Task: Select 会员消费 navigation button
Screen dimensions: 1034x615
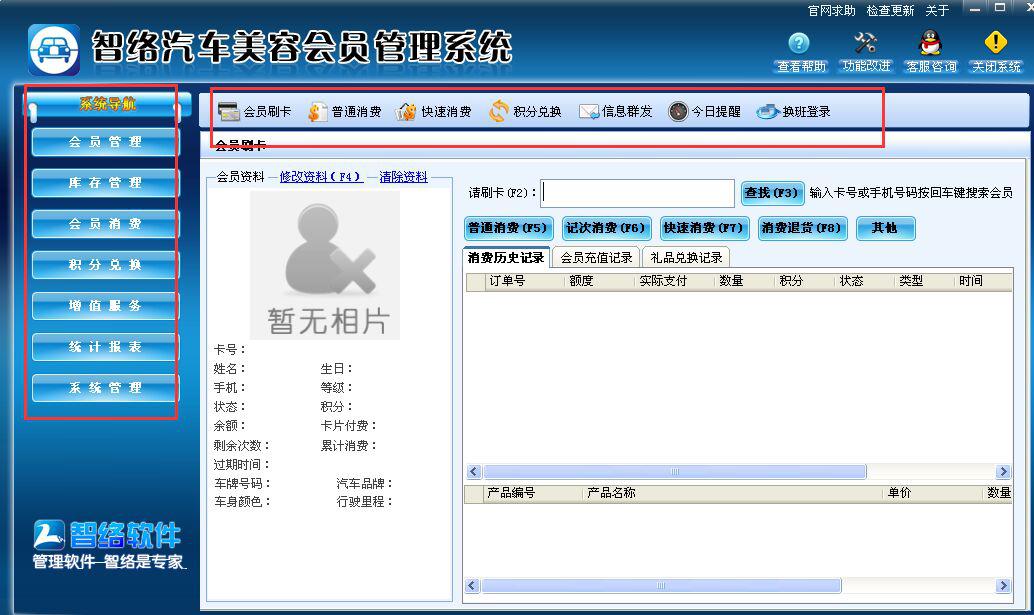Action: (x=106, y=223)
